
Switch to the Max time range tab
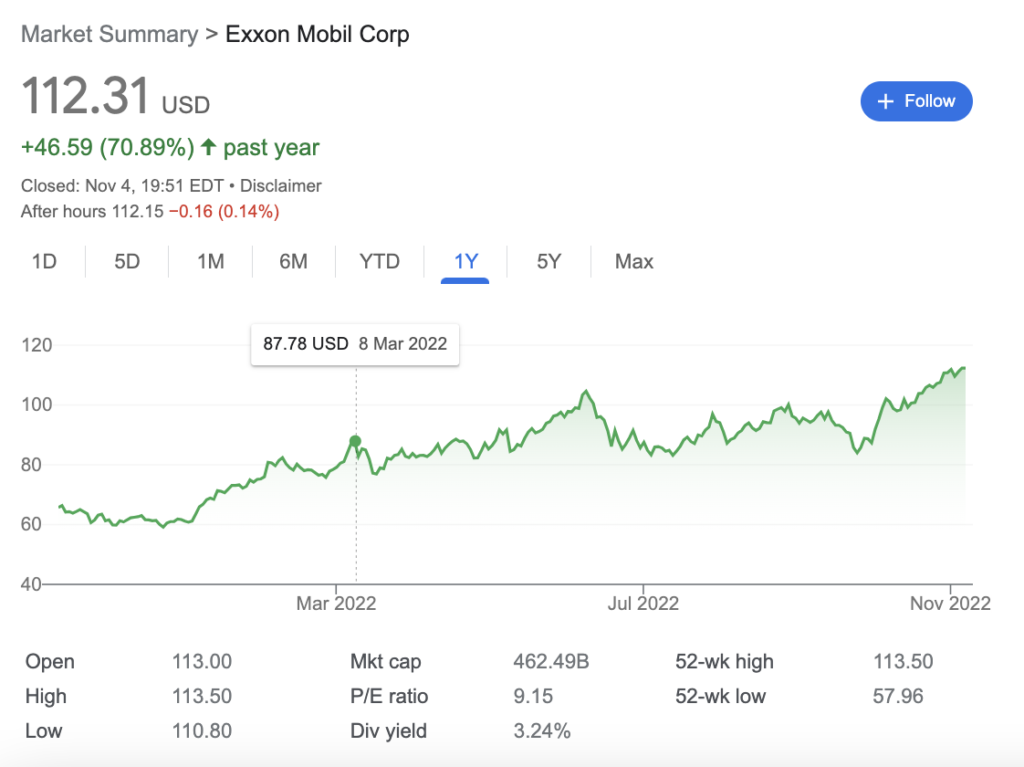click(x=633, y=262)
